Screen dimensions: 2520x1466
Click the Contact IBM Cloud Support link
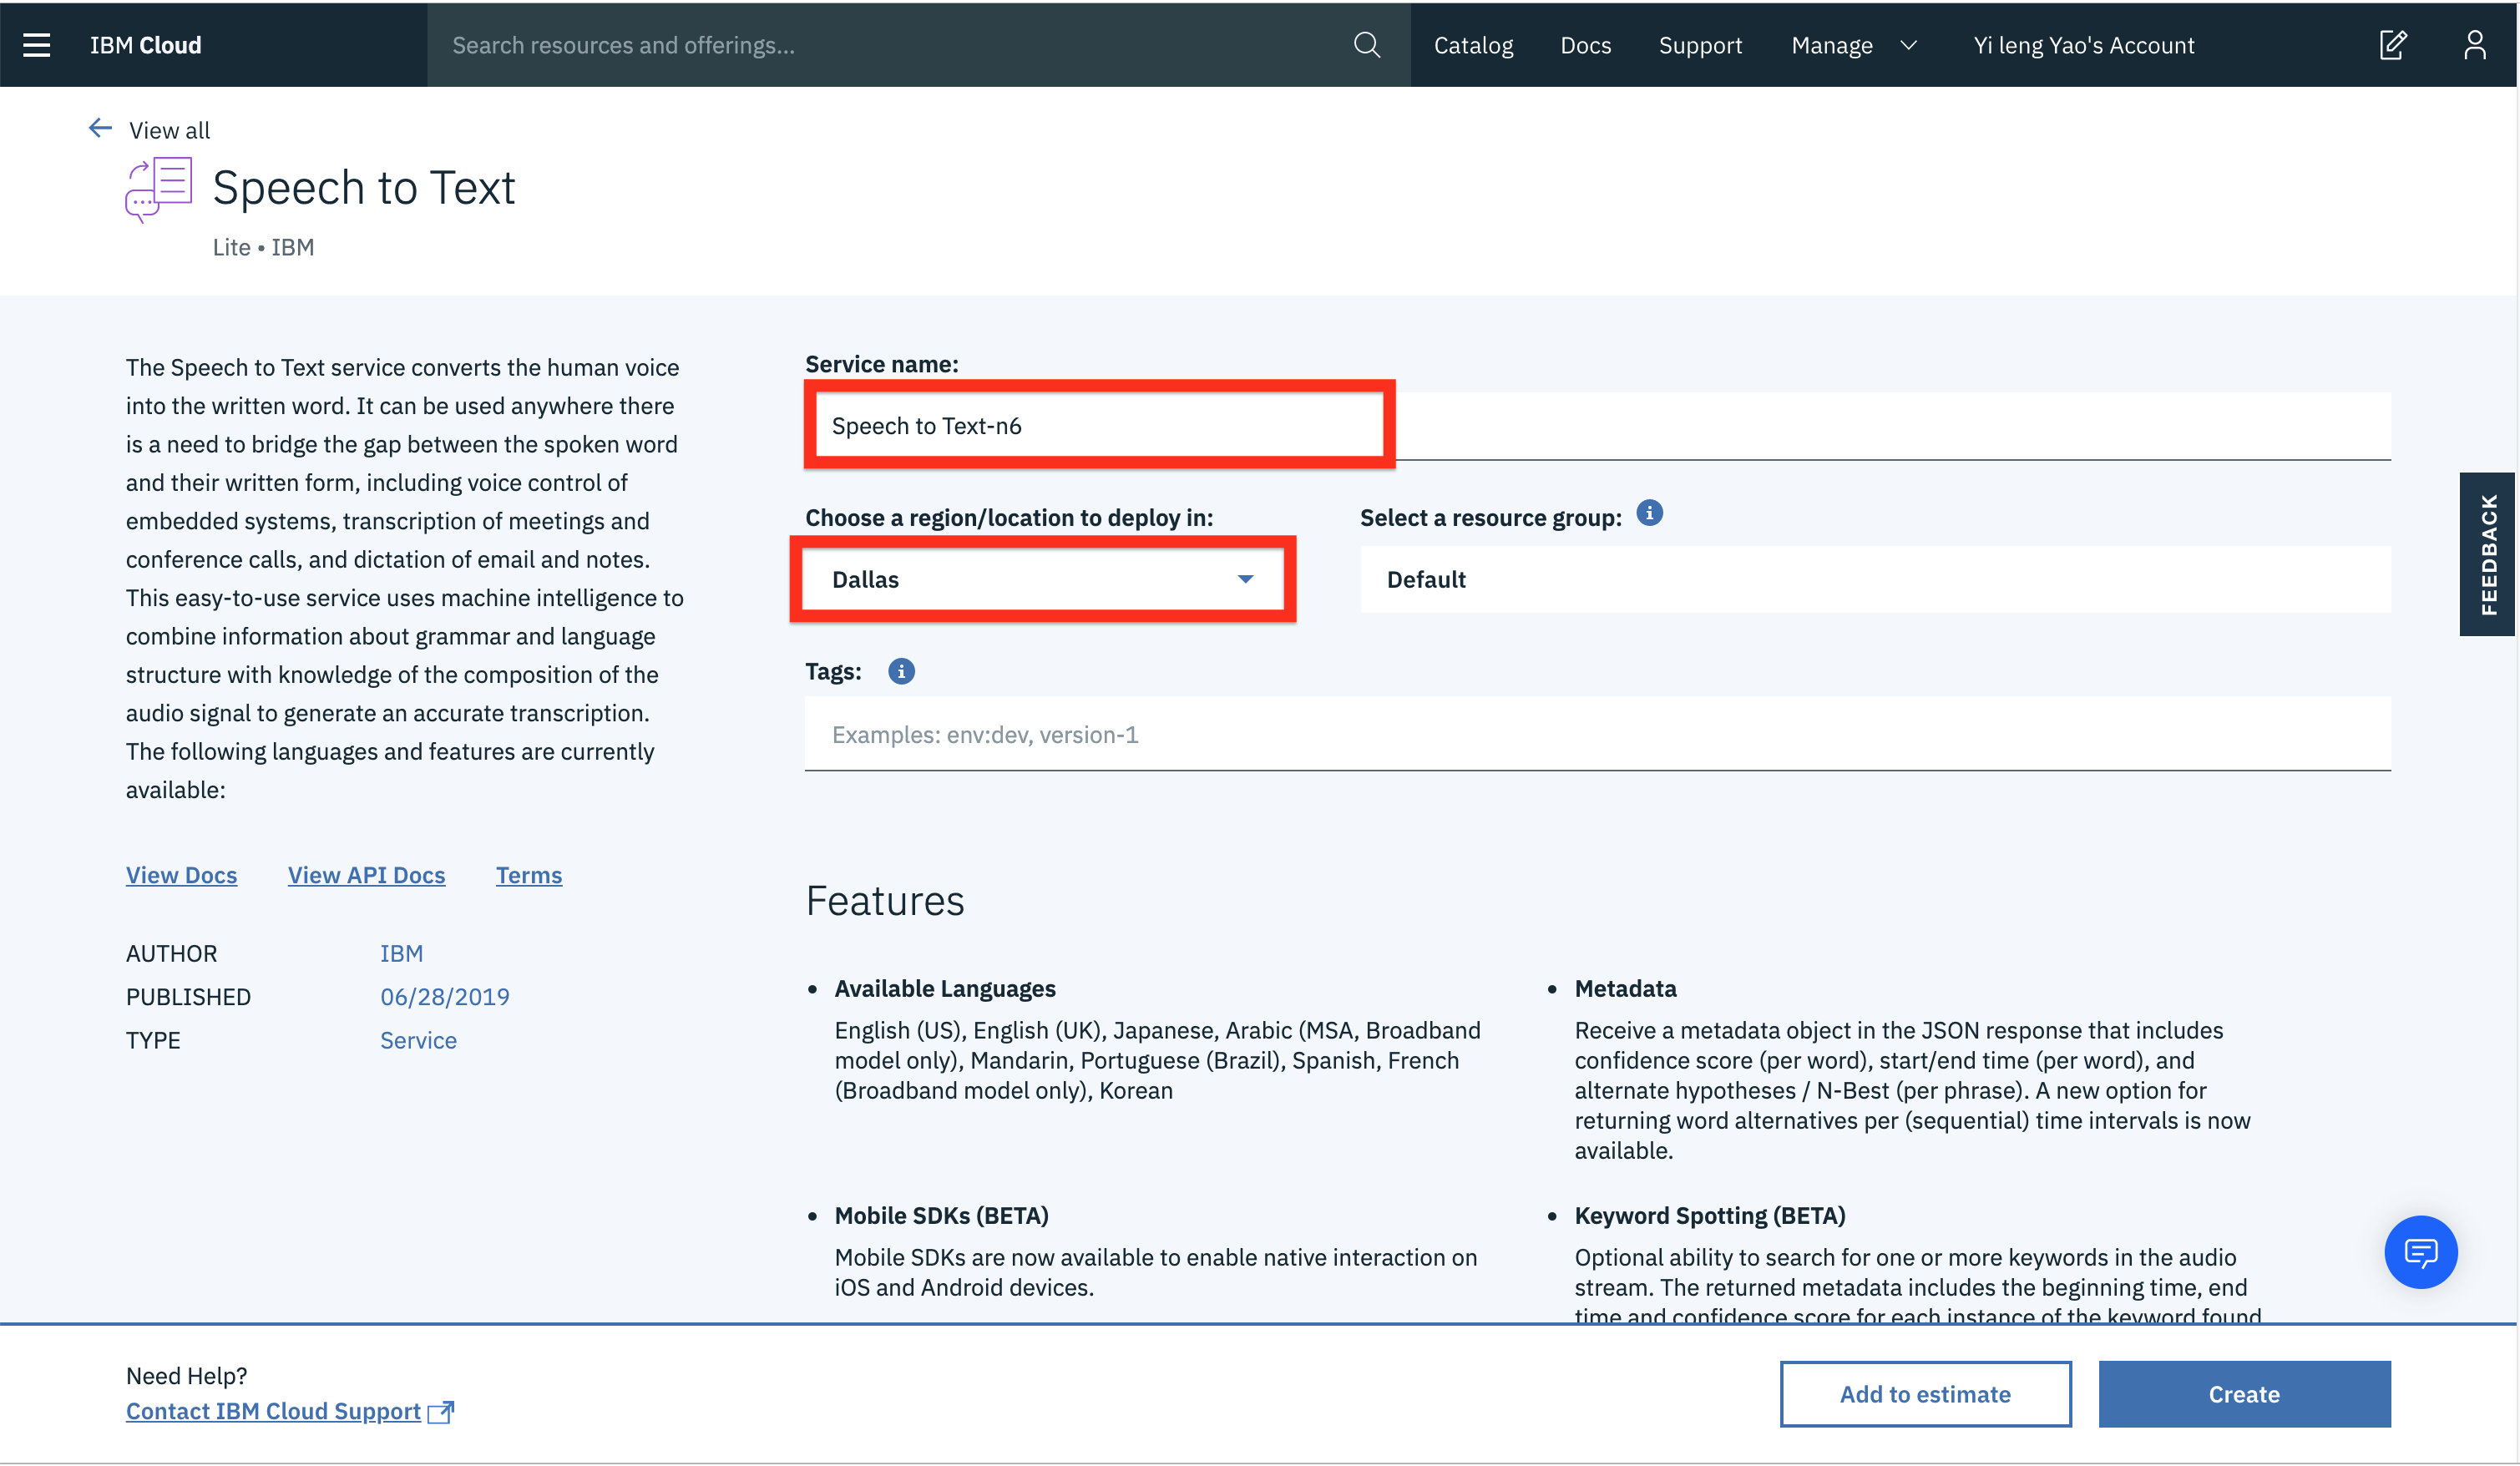pyautogui.click(x=273, y=1411)
